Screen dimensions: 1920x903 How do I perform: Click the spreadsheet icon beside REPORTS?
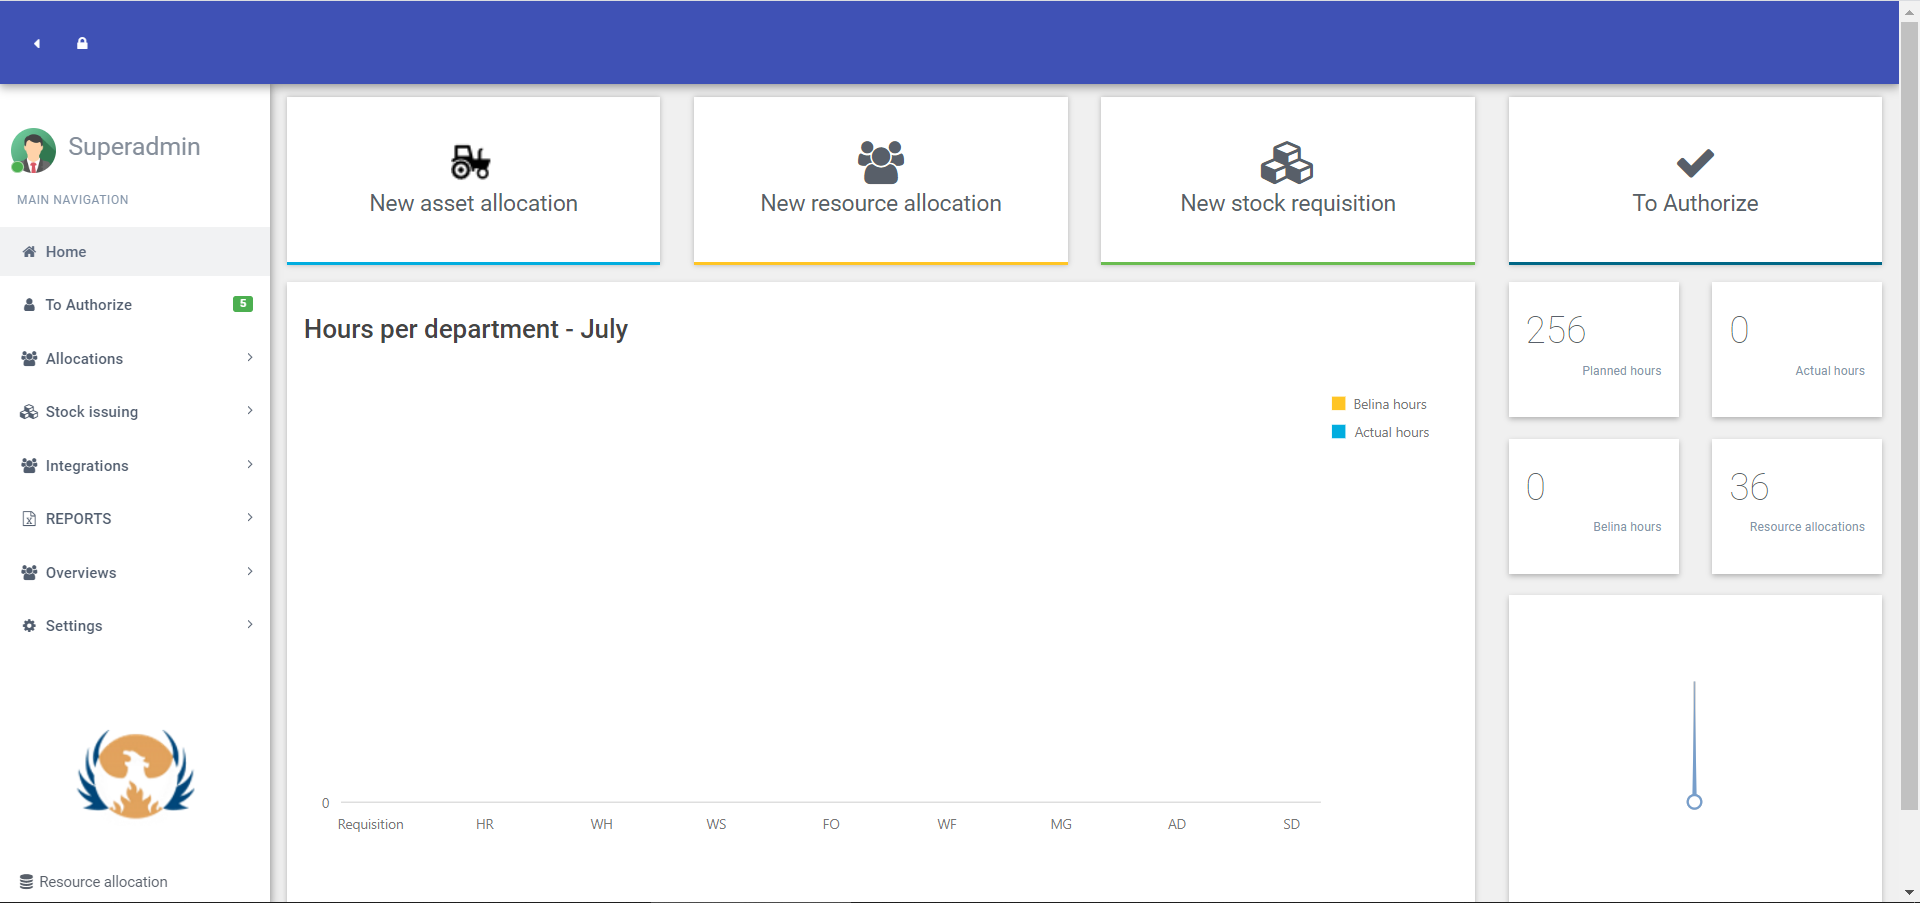(29, 519)
